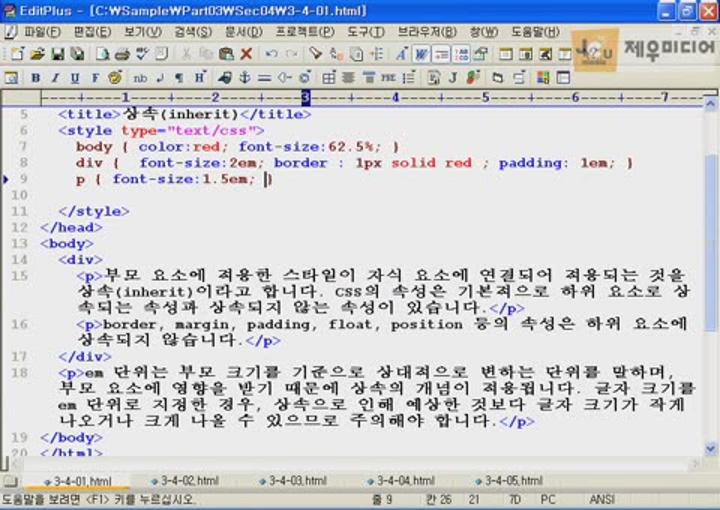Screen dimensions: 720x510
Task: Click the Save floppy disk icon
Action: (x=57, y=54)
